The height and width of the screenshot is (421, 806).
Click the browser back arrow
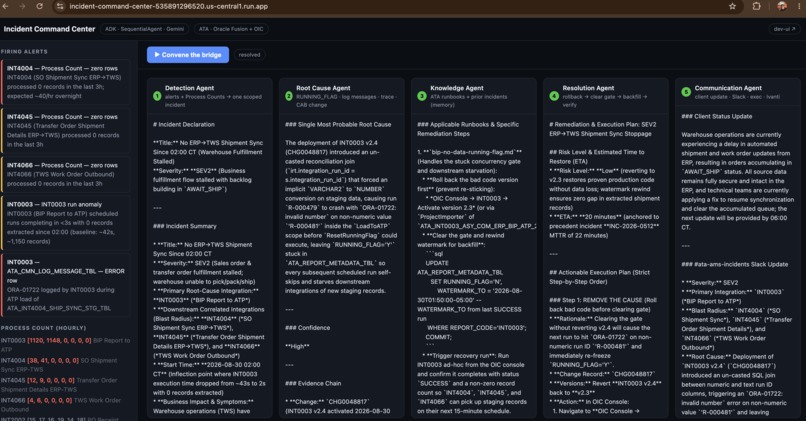click(x=6, y=6)
